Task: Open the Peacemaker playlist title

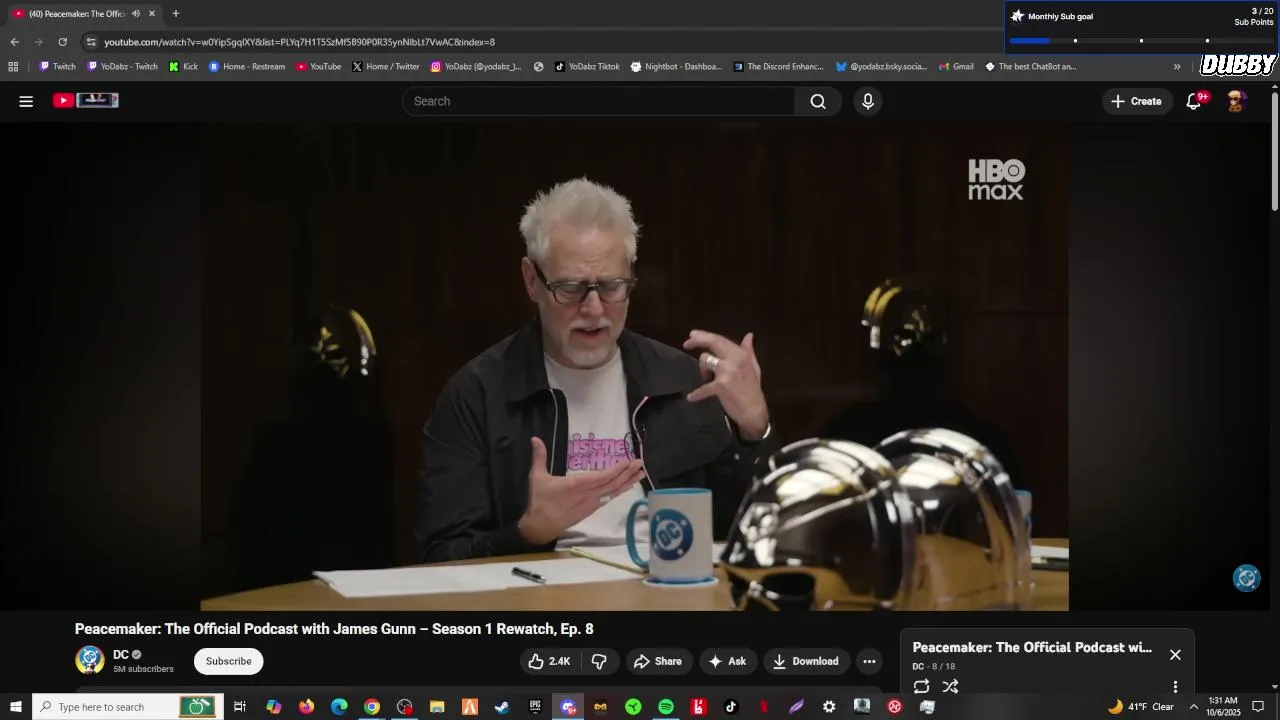Action: click(1032, 647)
